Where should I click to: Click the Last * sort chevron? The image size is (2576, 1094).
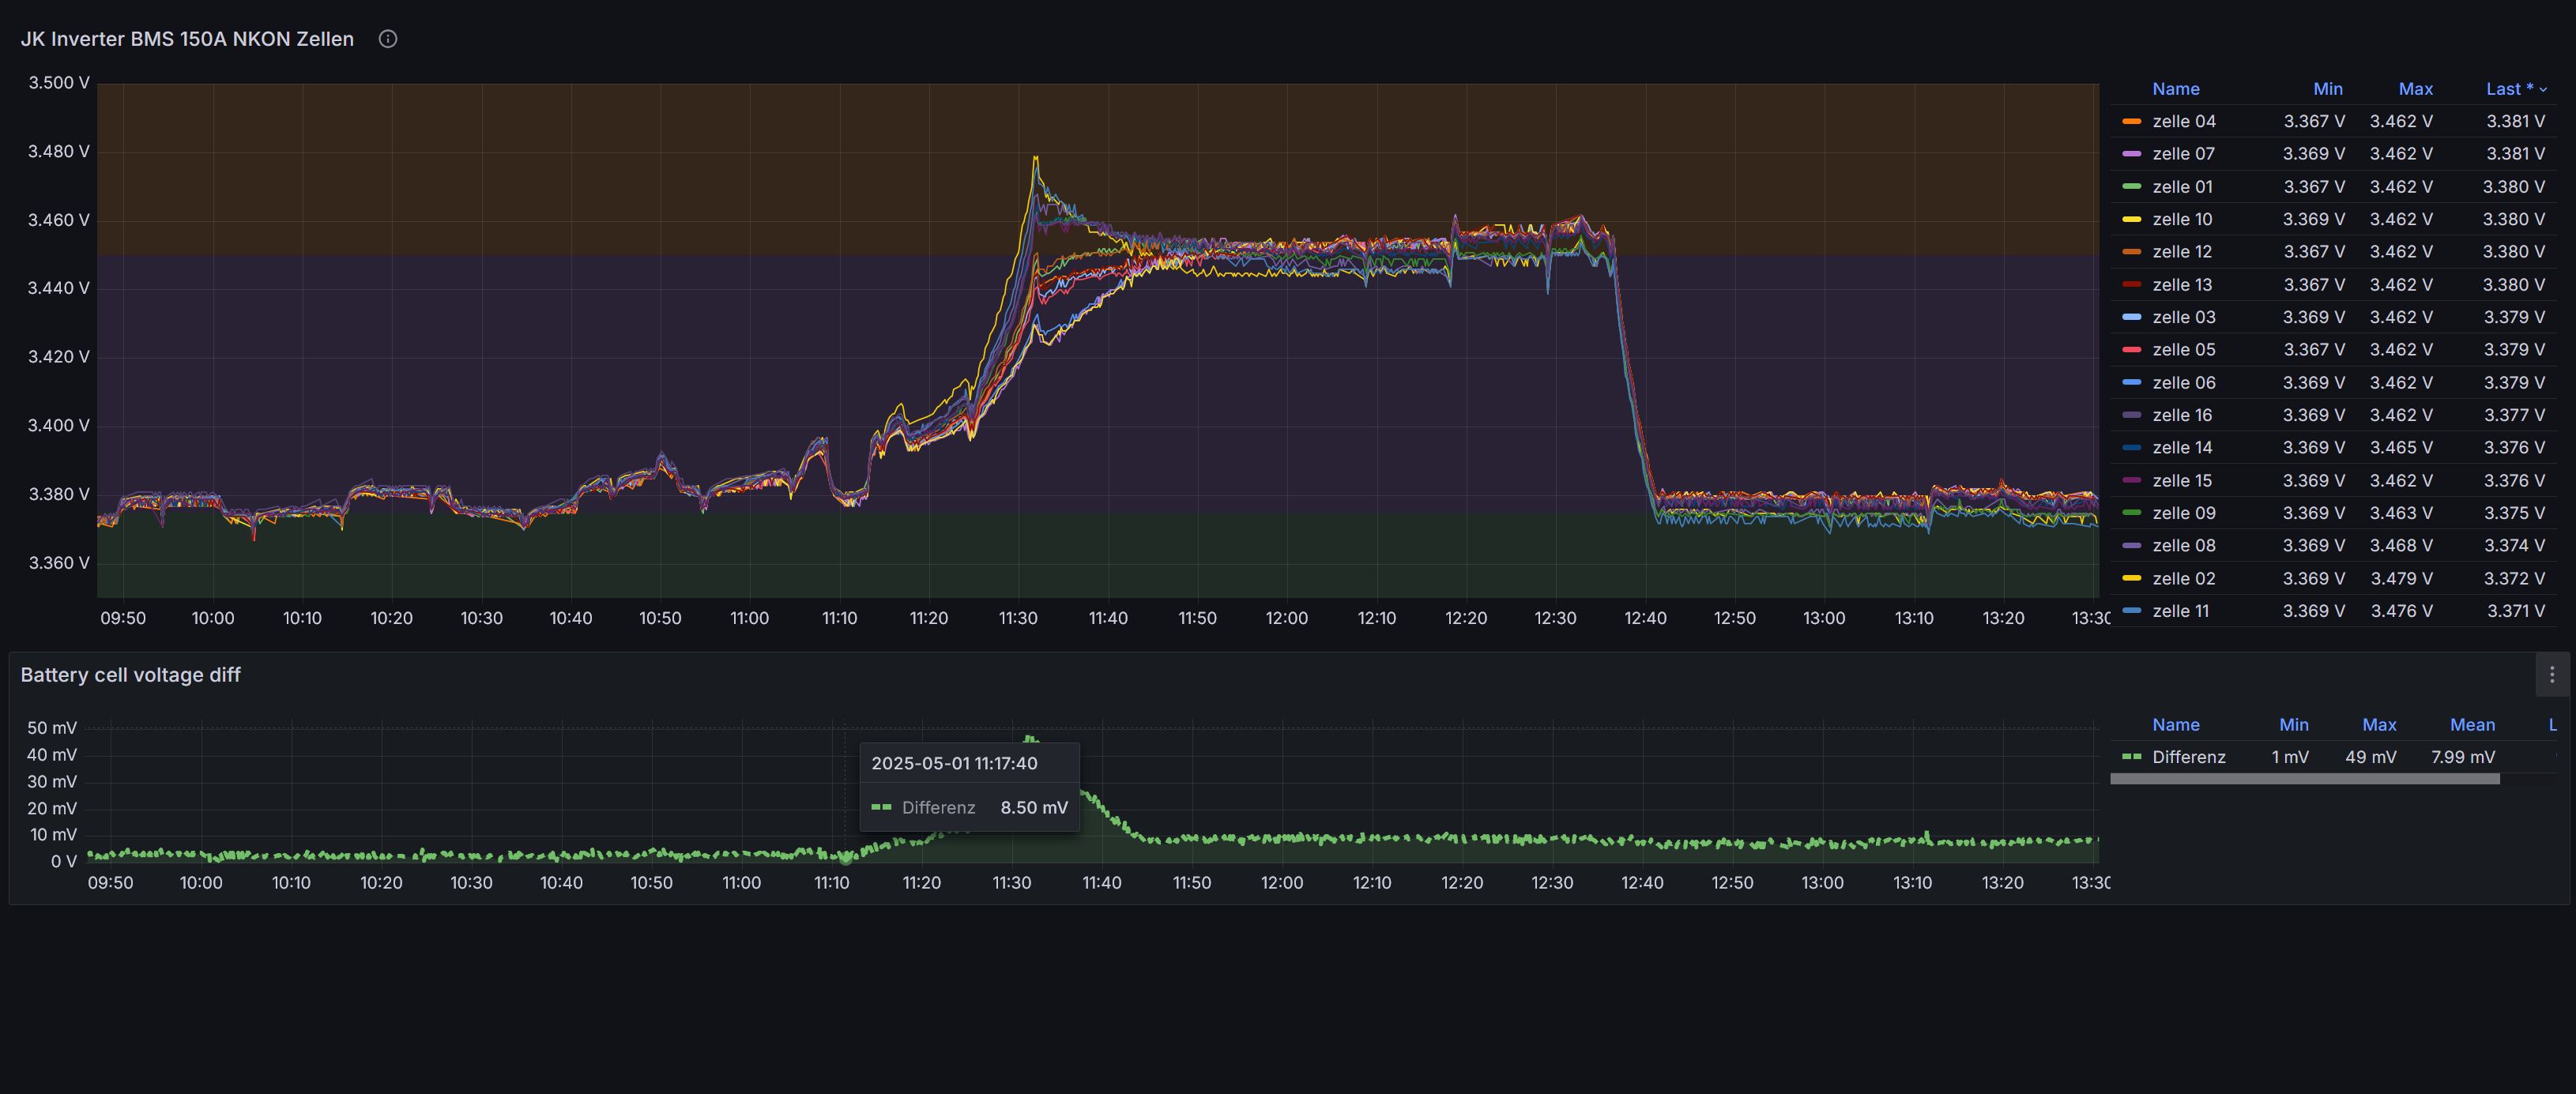pyautogui.click(x=2543, y=90)
